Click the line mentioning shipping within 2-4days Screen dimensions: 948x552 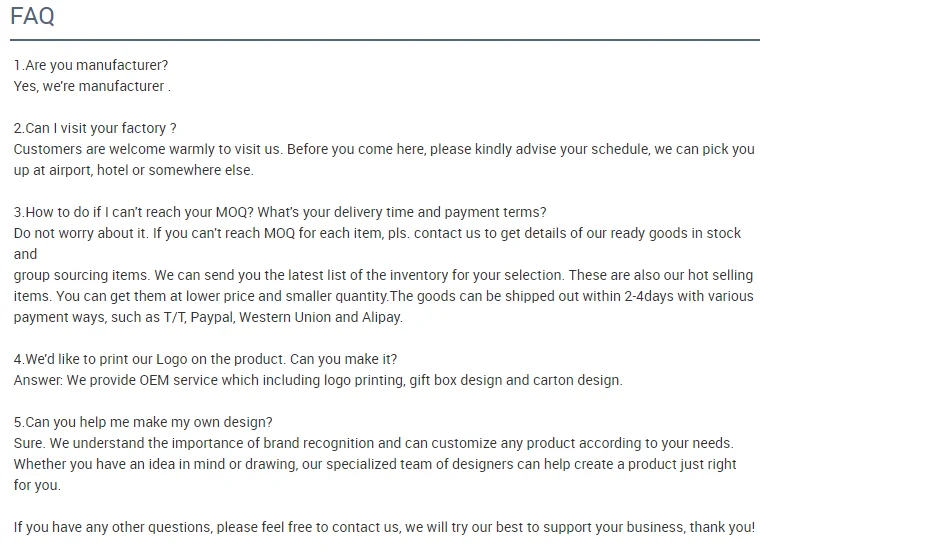pos(383,296)
